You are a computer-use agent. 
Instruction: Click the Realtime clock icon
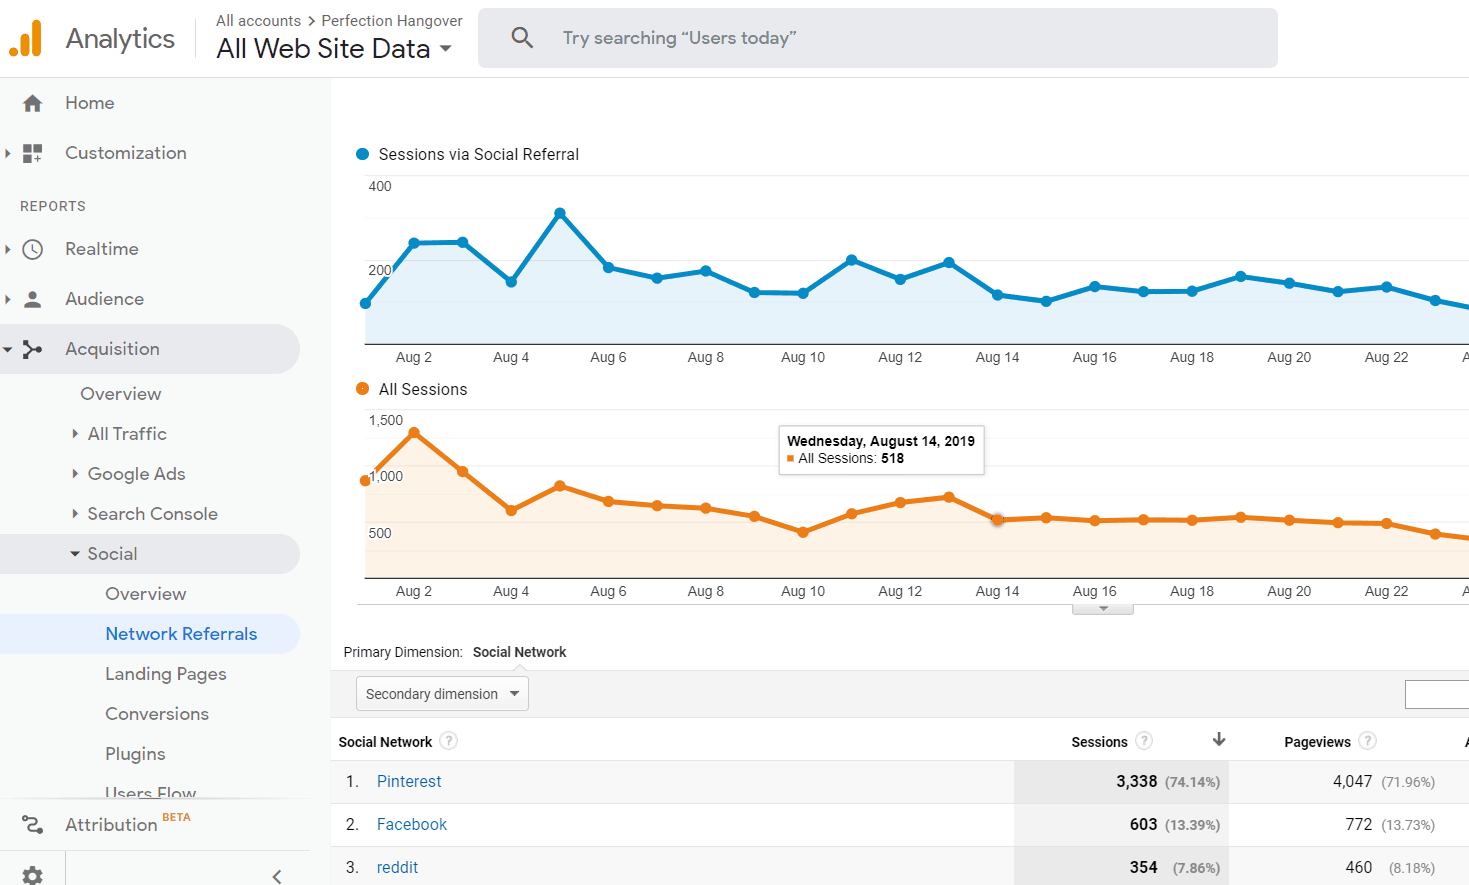pos(33,249)
